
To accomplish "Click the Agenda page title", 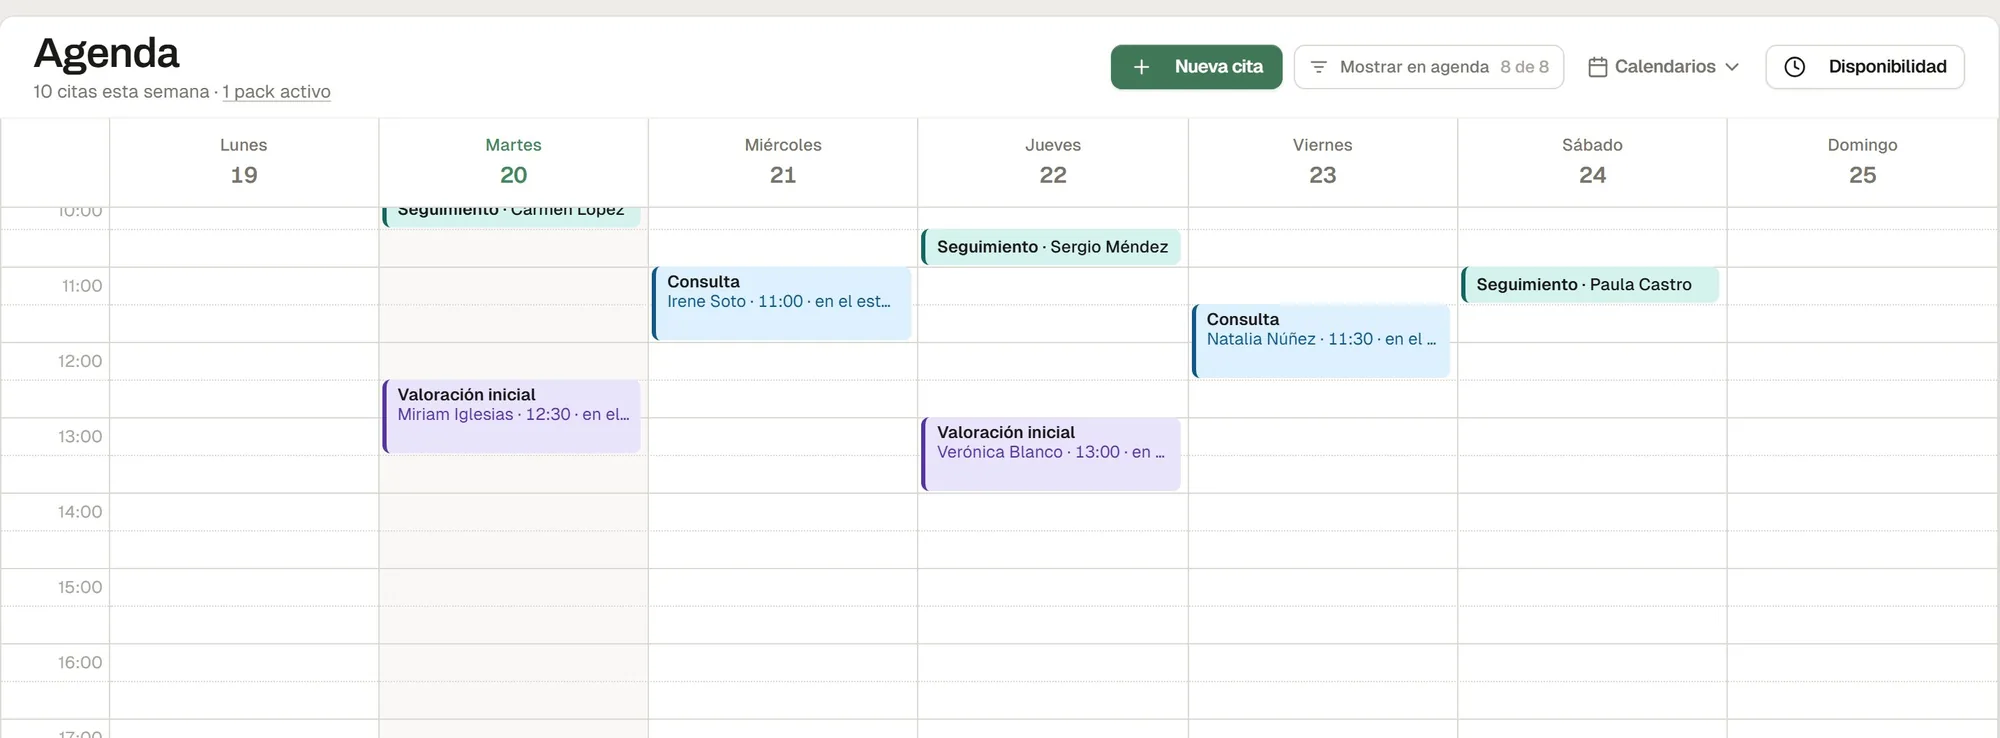I will coord(107,53).
